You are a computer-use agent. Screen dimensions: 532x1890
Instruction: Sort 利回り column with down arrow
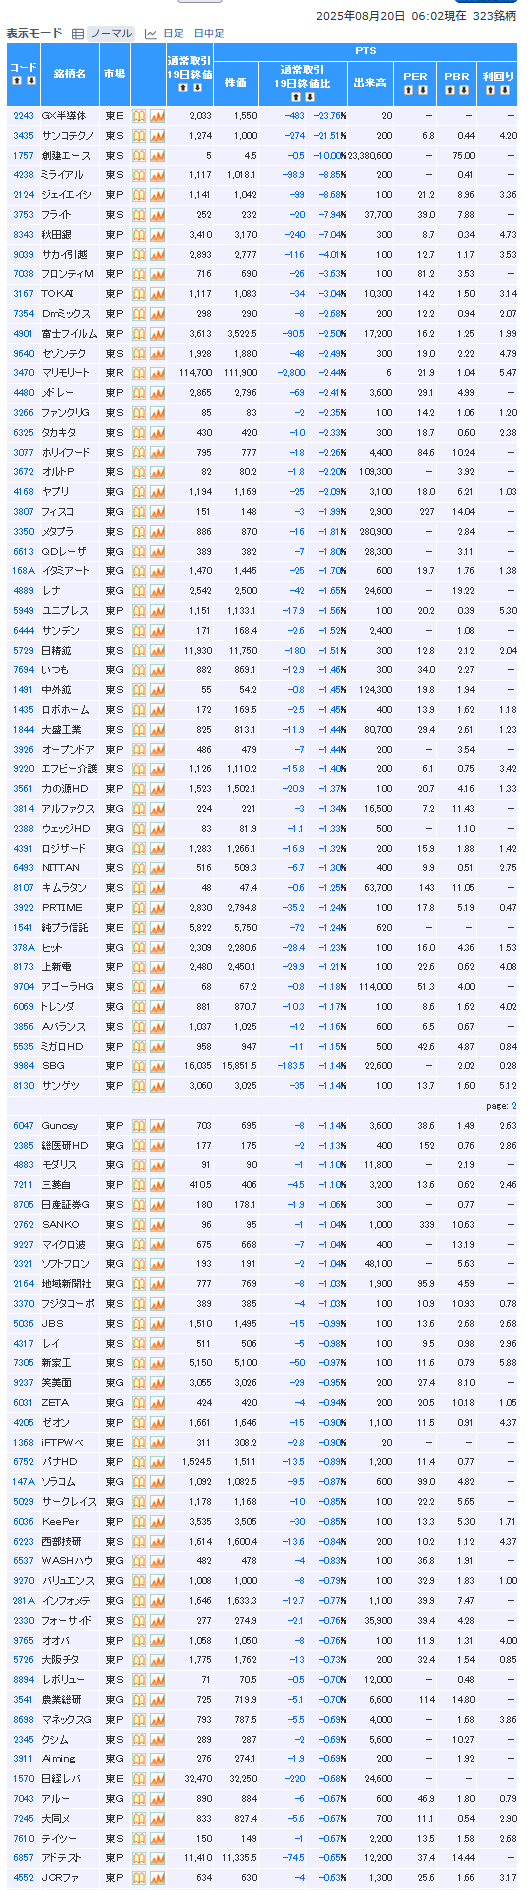pos(505,90)
